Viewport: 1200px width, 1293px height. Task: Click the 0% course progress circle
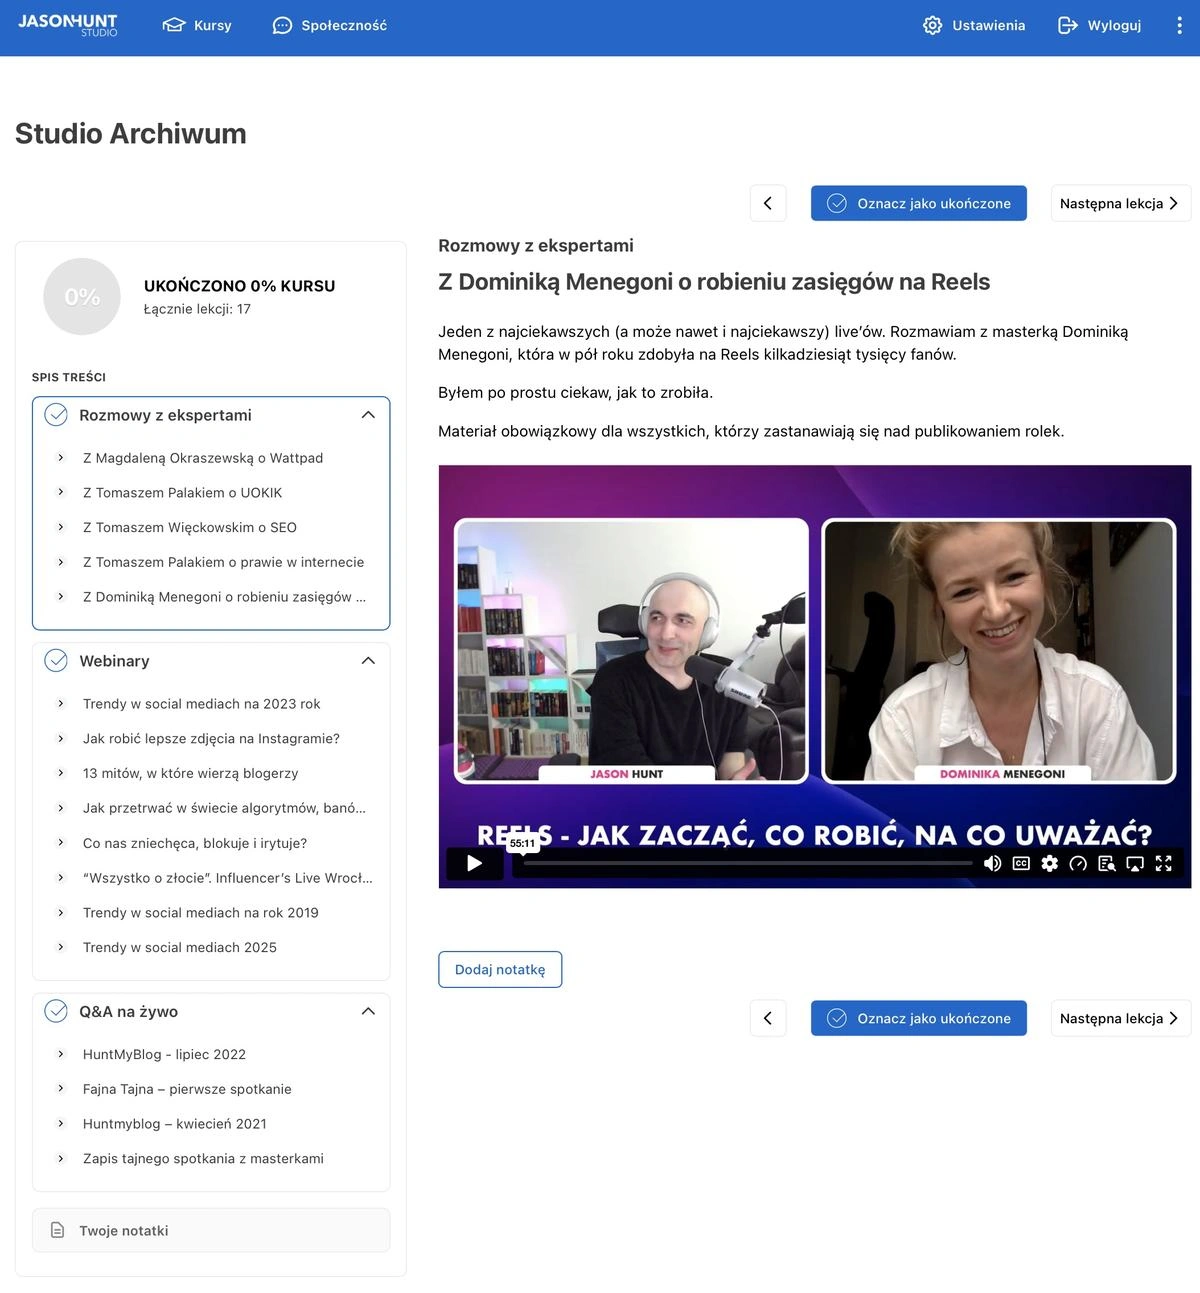(82, 297)
